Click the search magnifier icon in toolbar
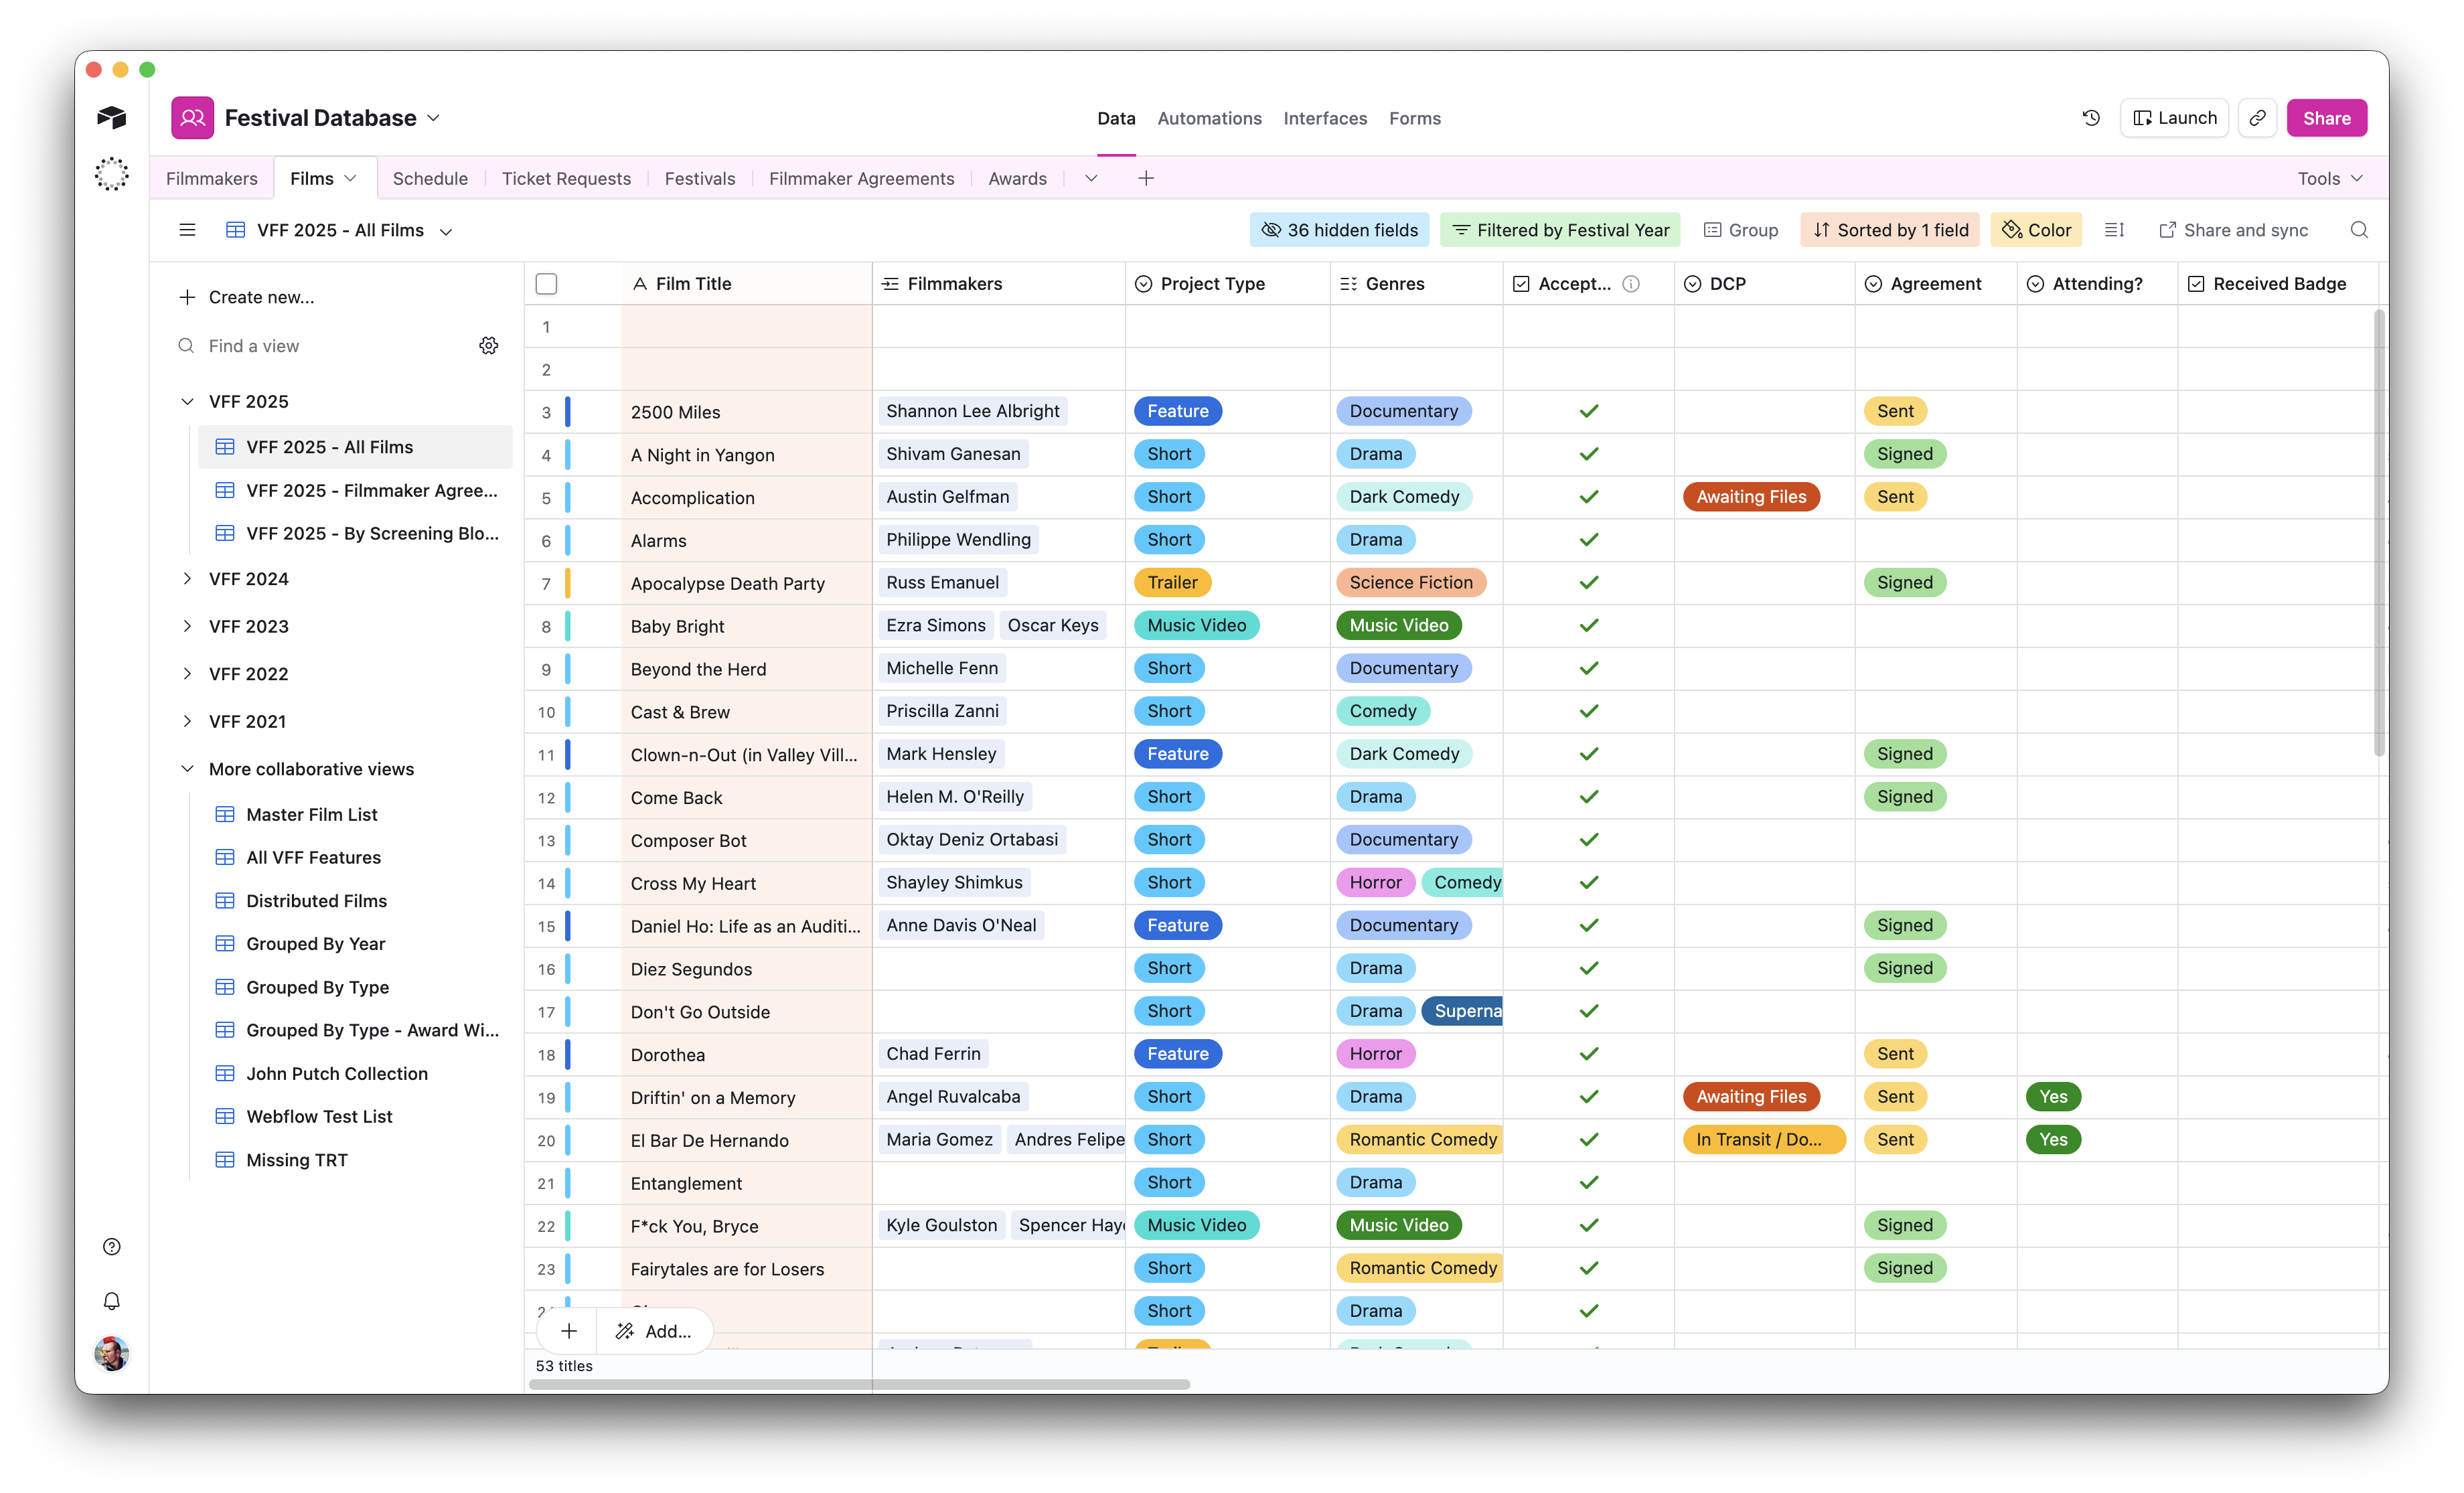 tap(2359, 230)
